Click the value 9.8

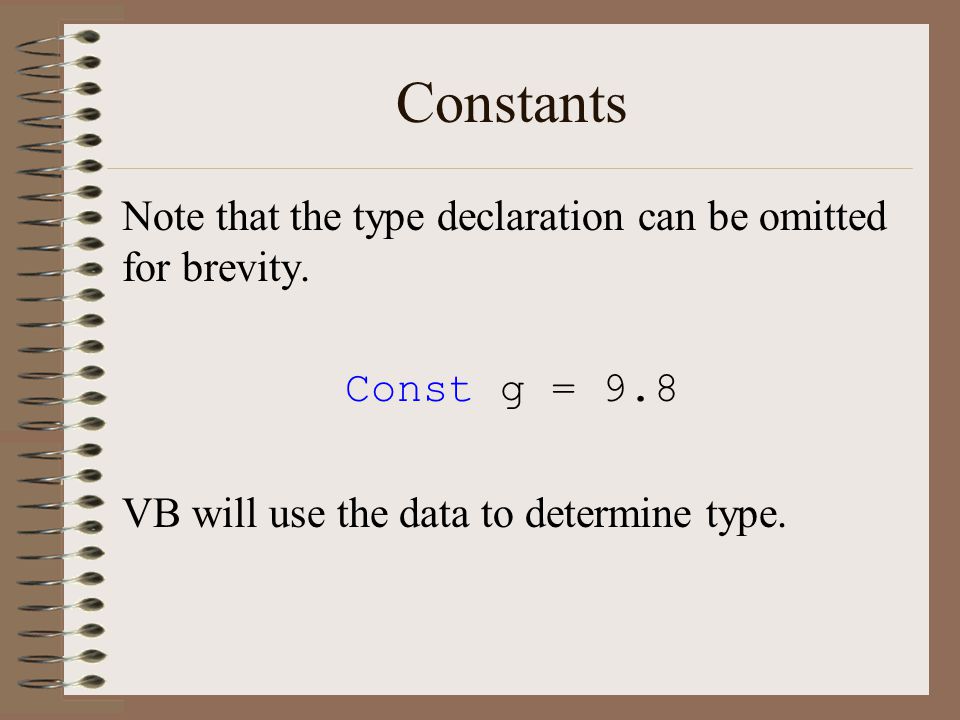(x=640, y=388)
